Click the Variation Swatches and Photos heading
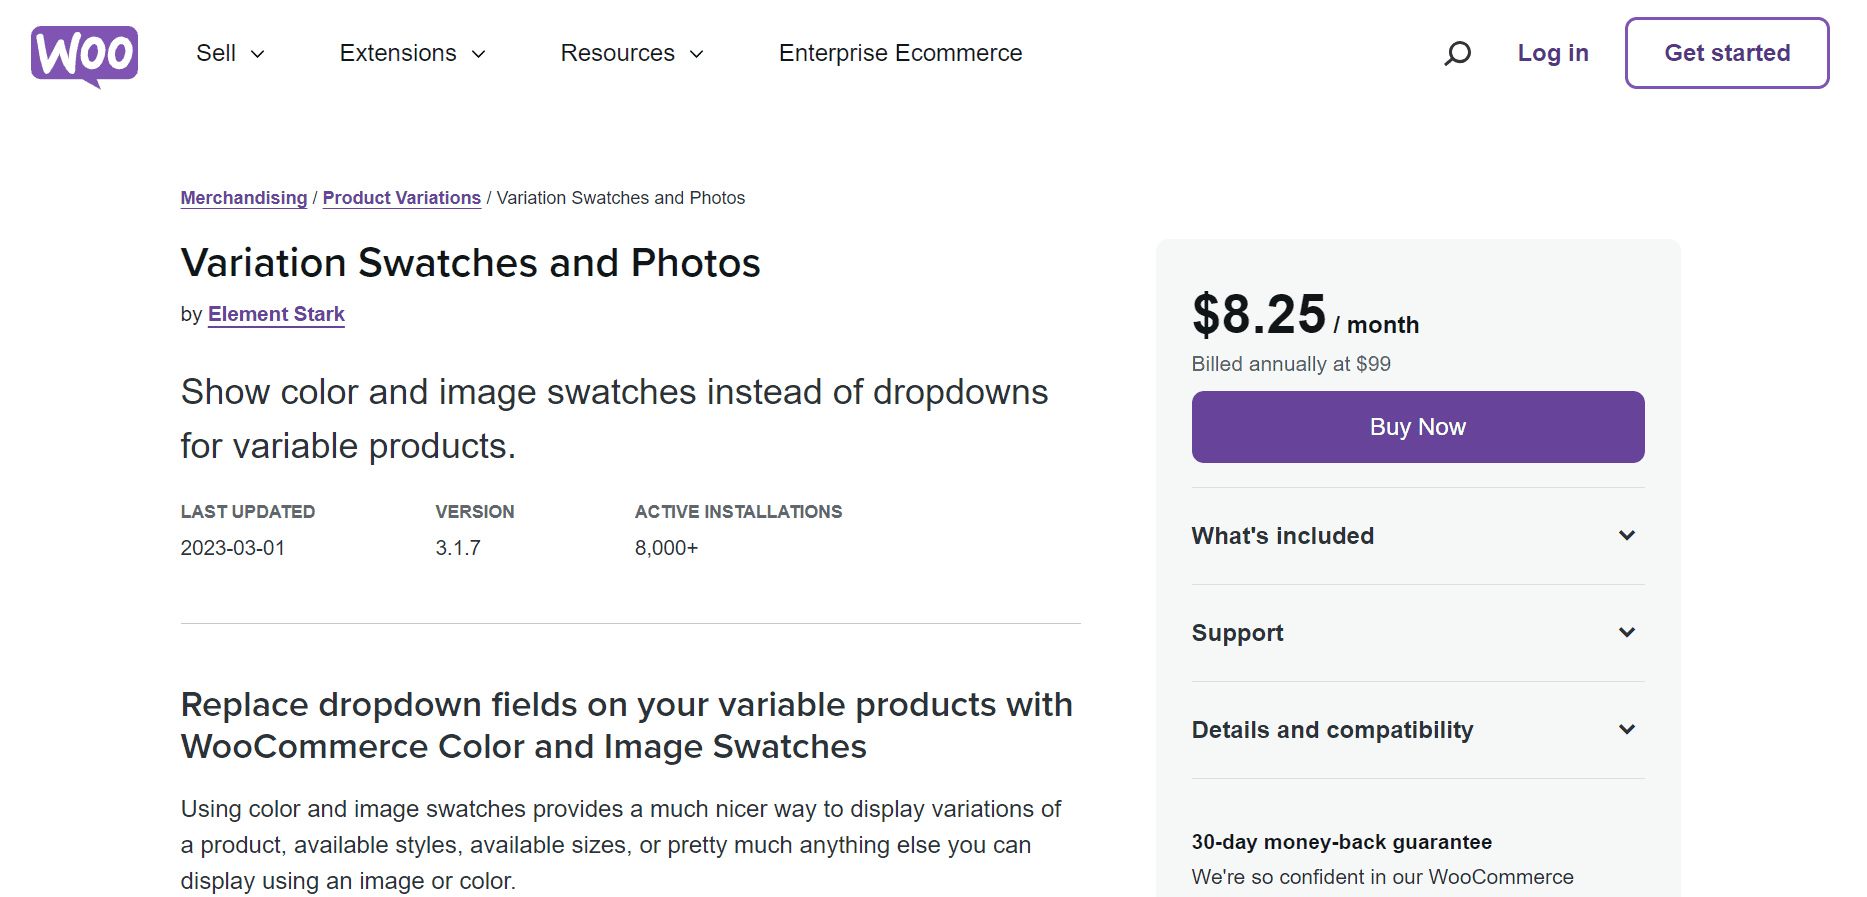 click(x=470, y=263)
